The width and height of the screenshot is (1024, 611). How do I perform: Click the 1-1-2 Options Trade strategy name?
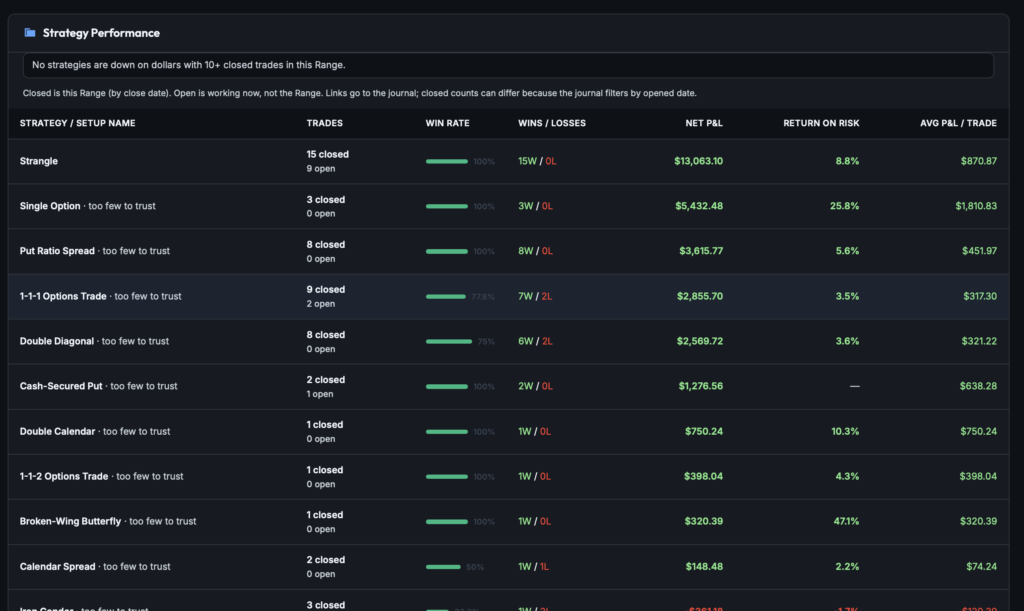[x=64, y=477]
